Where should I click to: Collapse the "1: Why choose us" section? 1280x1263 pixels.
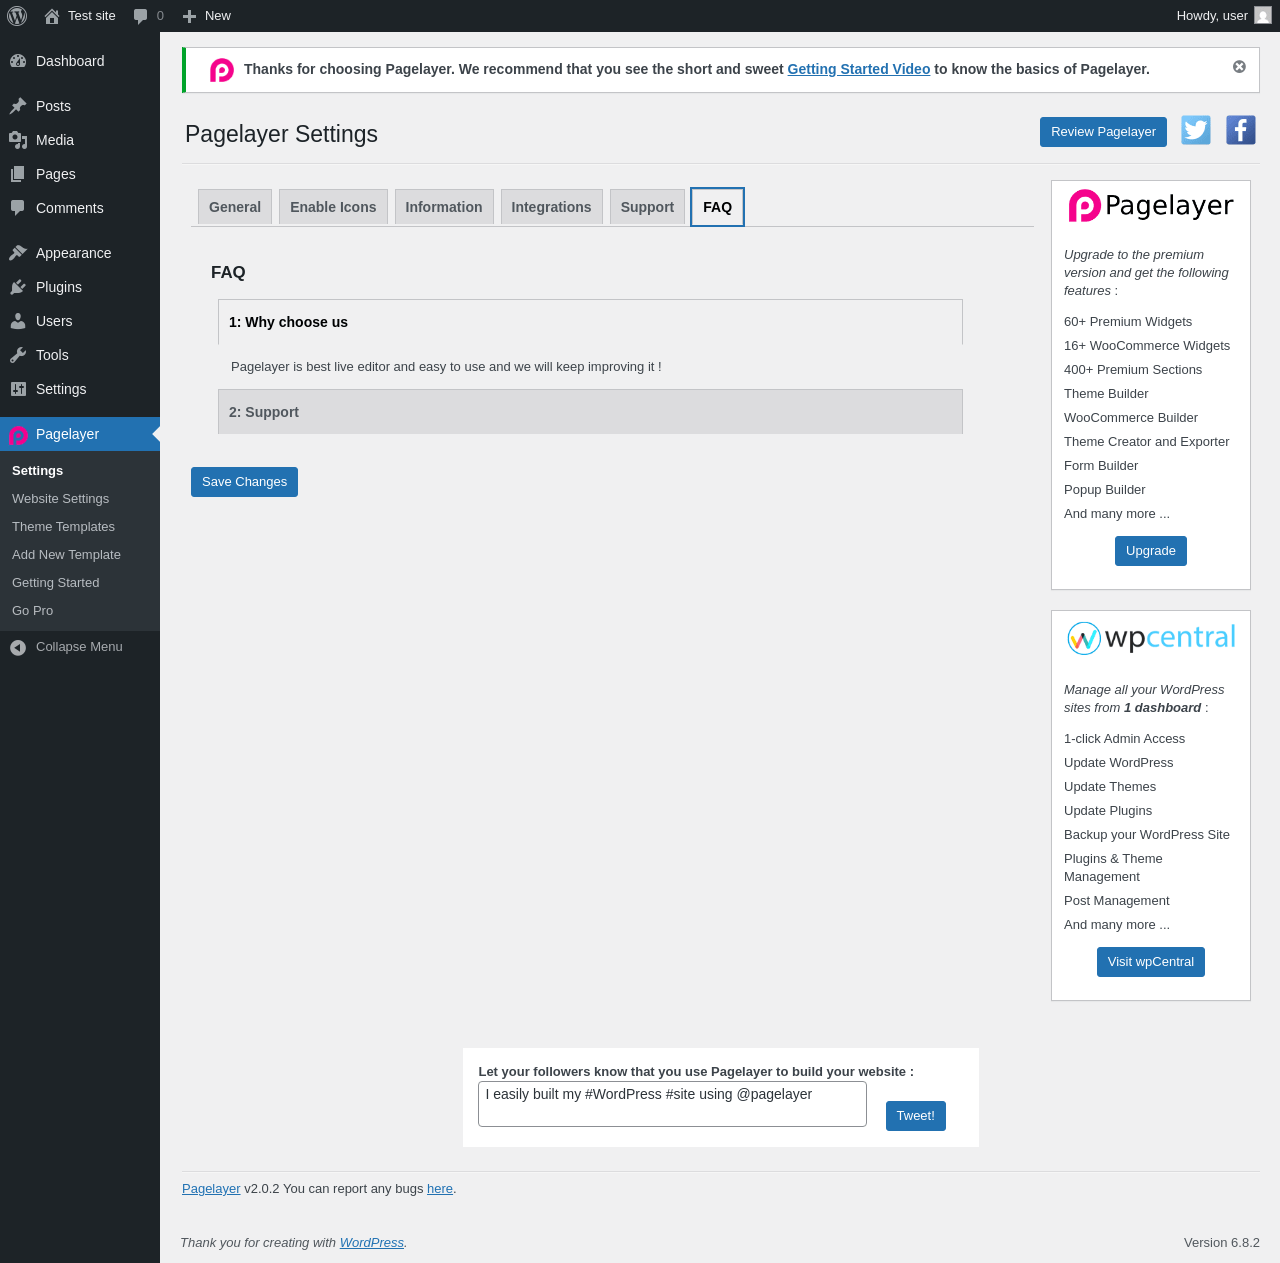click(x=590, y=322)
